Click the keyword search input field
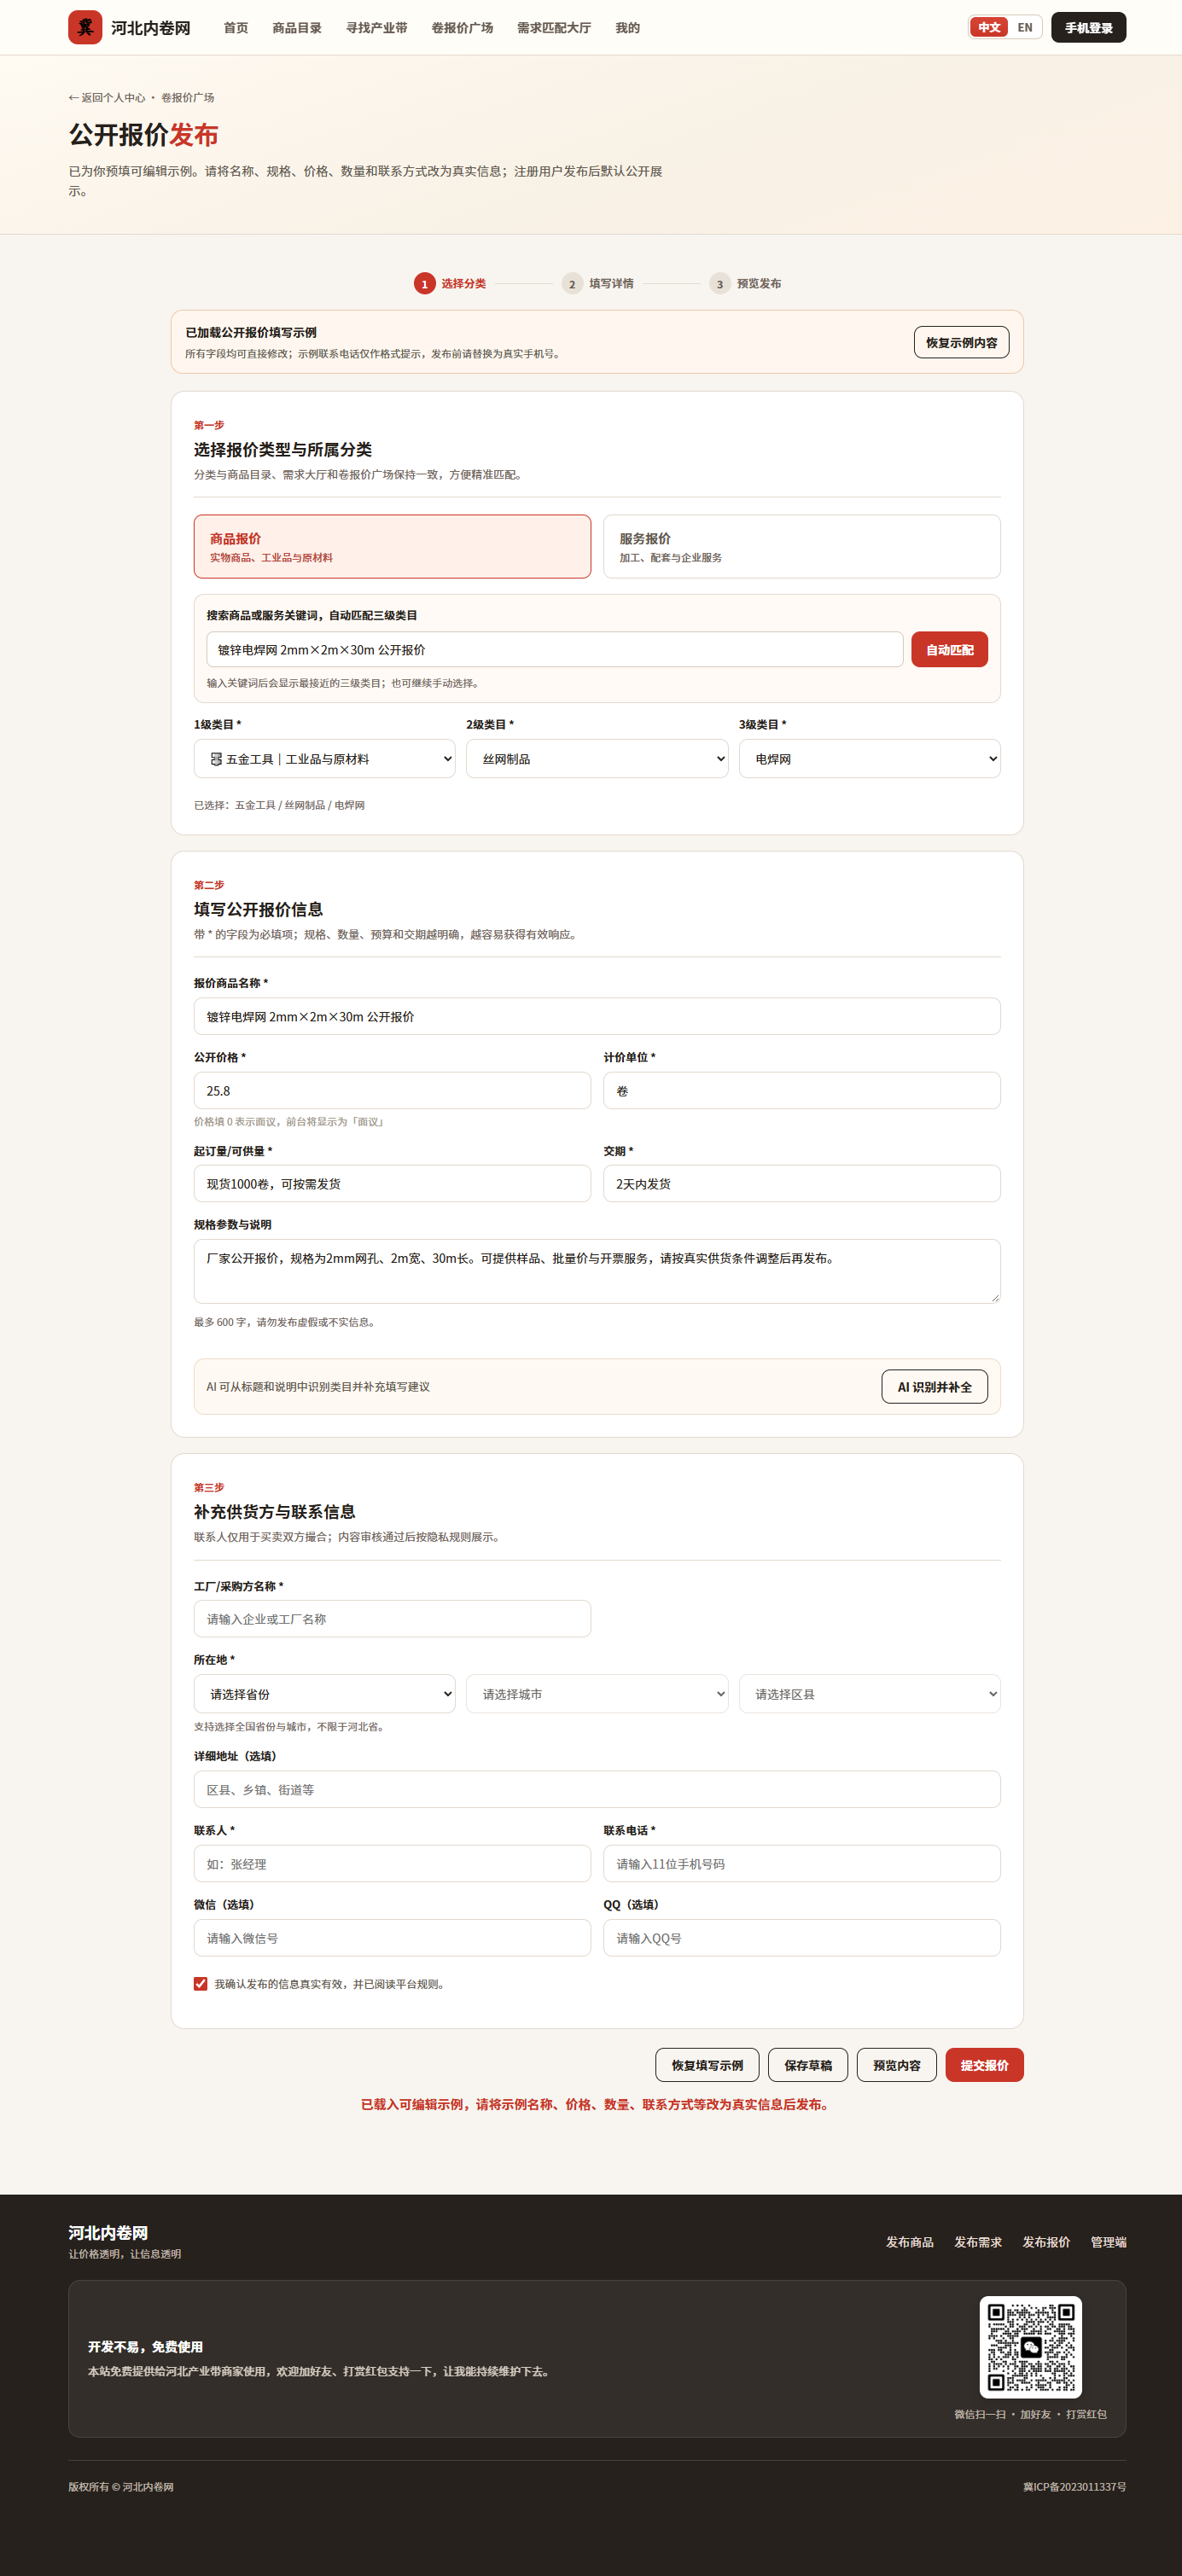 click(554, 649)
